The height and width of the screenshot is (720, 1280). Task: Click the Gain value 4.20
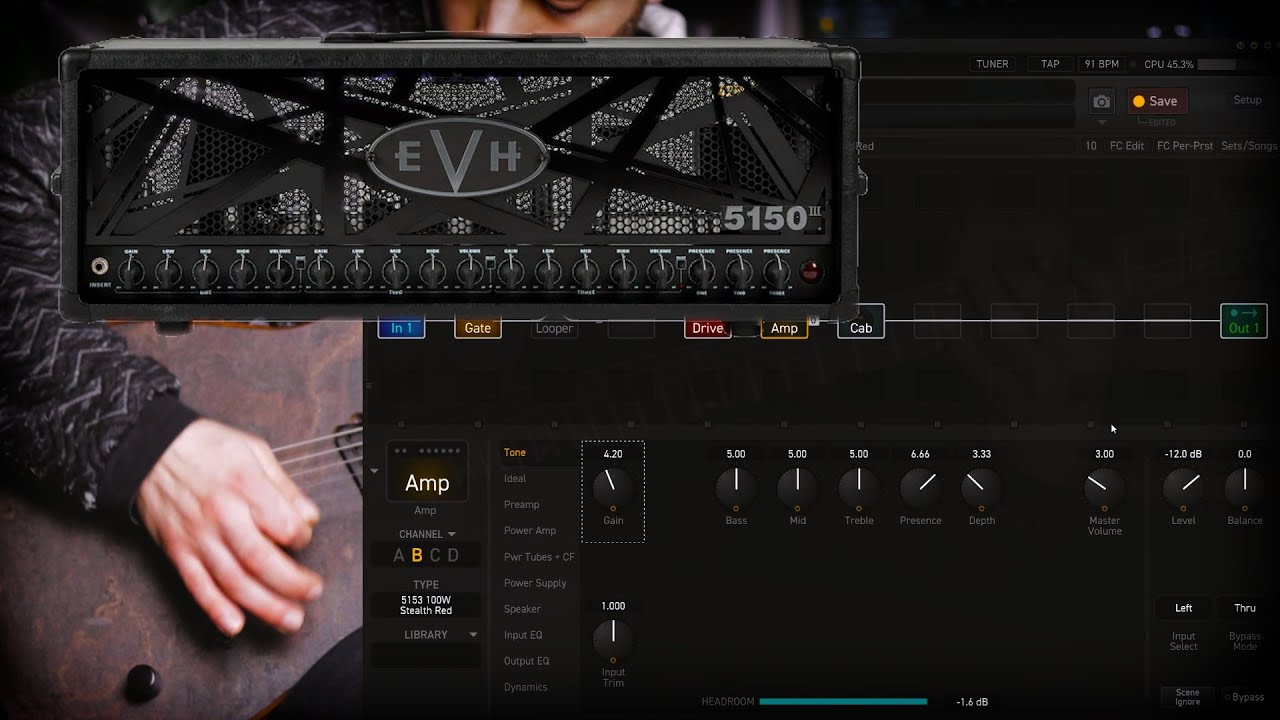click(613, 454)
